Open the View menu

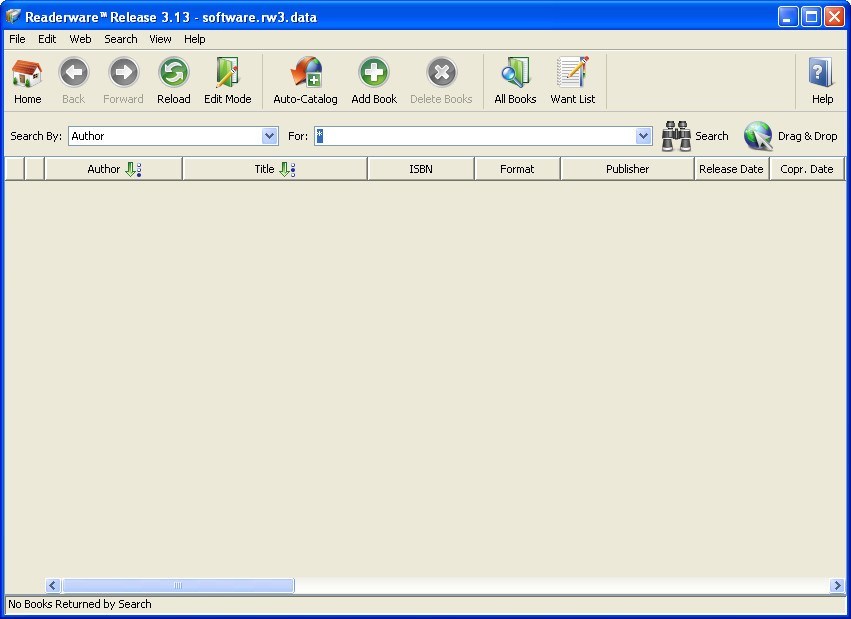pyautogui.click(x=160, y=39)
